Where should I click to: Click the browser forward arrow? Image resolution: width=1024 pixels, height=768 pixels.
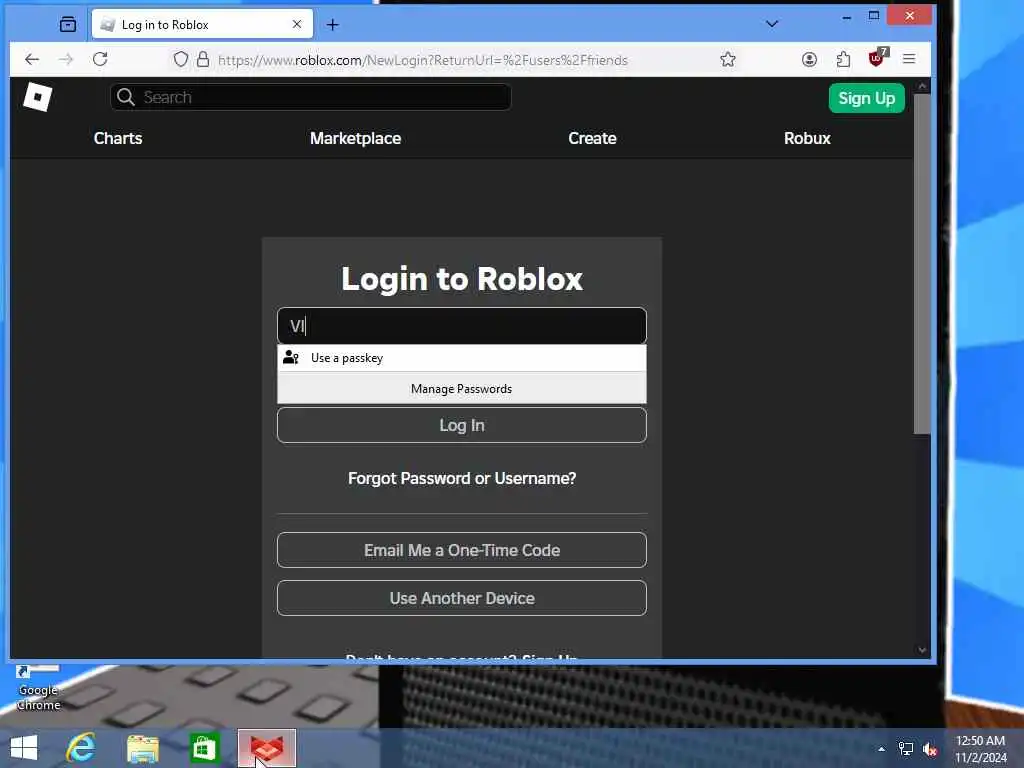(x=66, y=59)
